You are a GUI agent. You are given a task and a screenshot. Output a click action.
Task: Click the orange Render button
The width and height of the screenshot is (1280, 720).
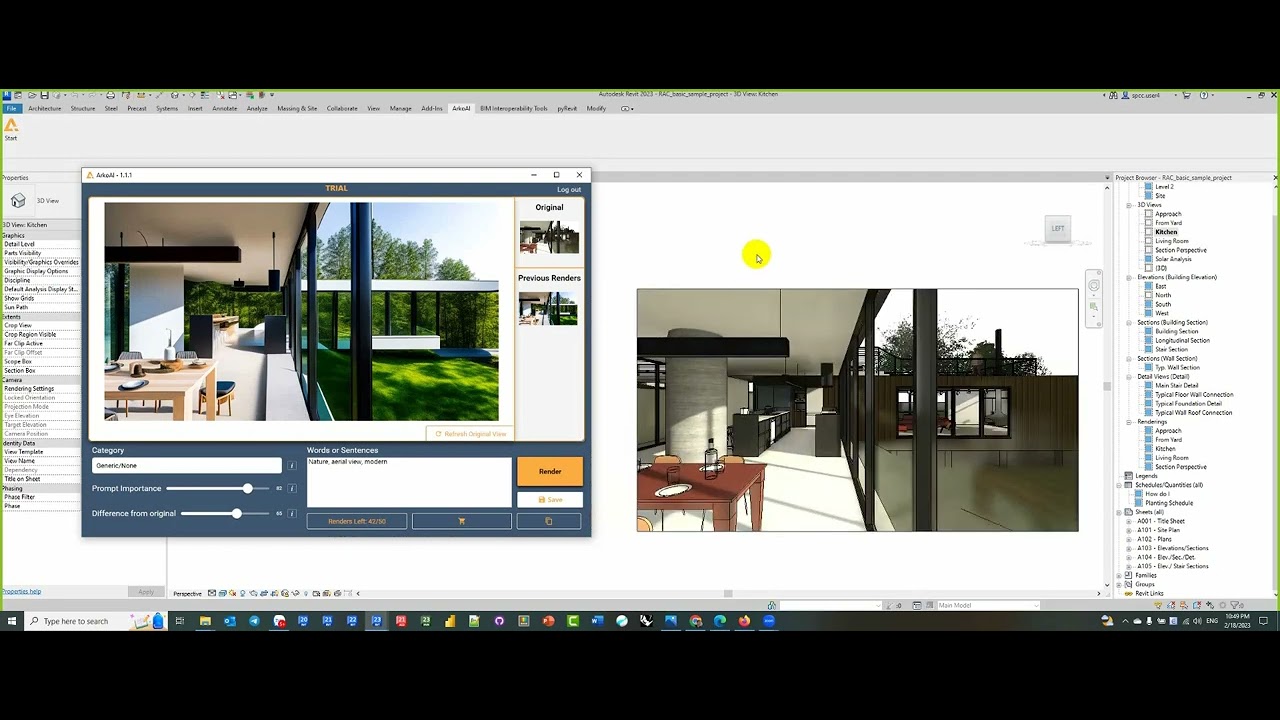coord(550,471)
